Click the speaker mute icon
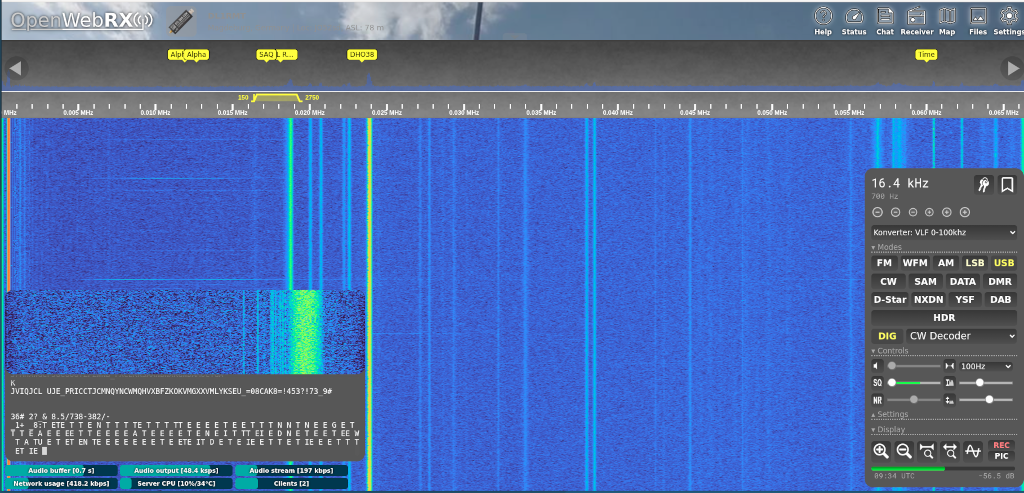 pyautogui.click(x=877, y=367)
